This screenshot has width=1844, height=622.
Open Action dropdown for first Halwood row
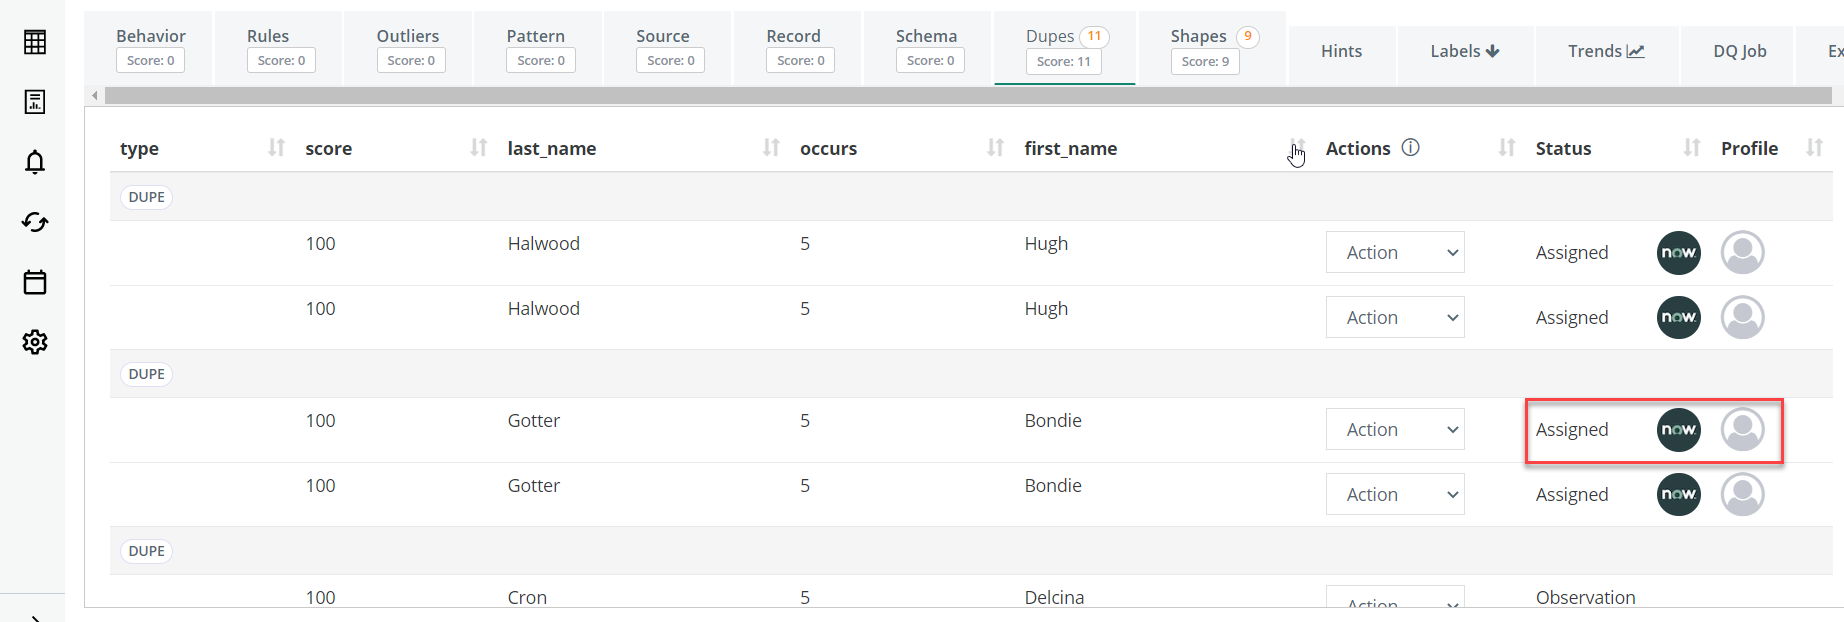1395,253
